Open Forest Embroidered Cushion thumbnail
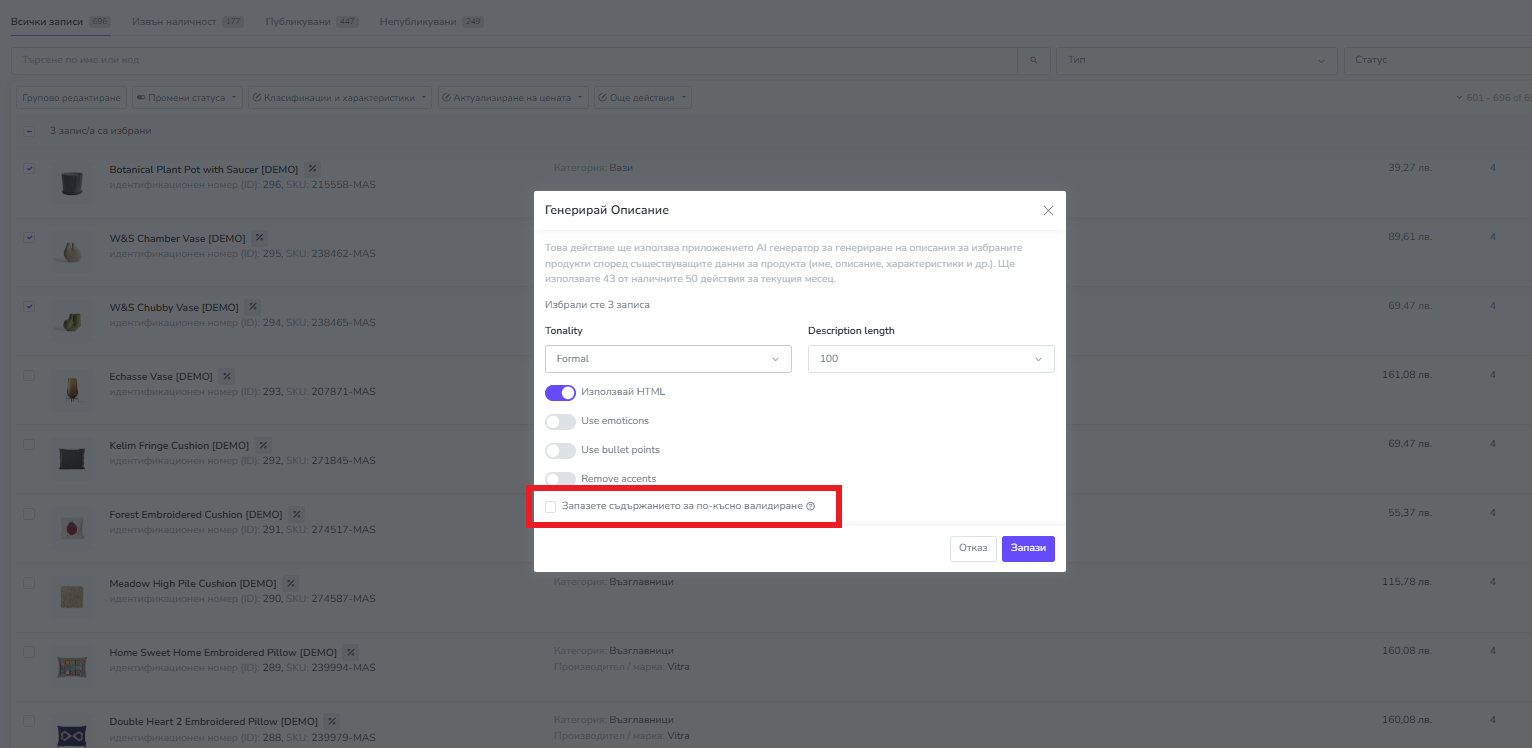The image size is (1532, 748). [71, 528]
